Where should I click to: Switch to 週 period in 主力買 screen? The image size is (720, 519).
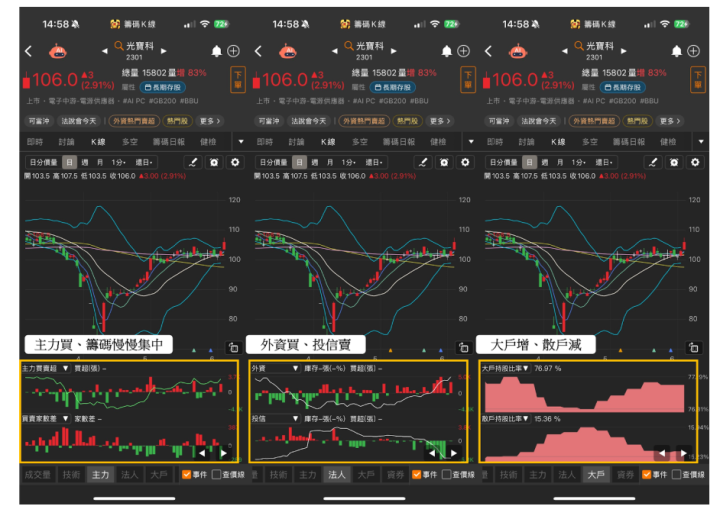tap(84, 162)
